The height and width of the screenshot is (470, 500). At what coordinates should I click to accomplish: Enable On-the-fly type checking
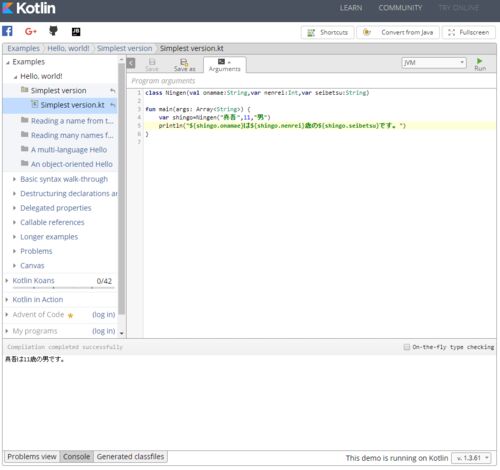click(407, 347)
